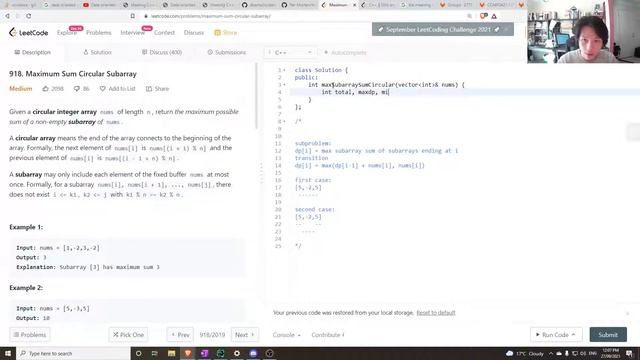Click the Type here to search box
The image size is (640, 360).
[73, 353]
